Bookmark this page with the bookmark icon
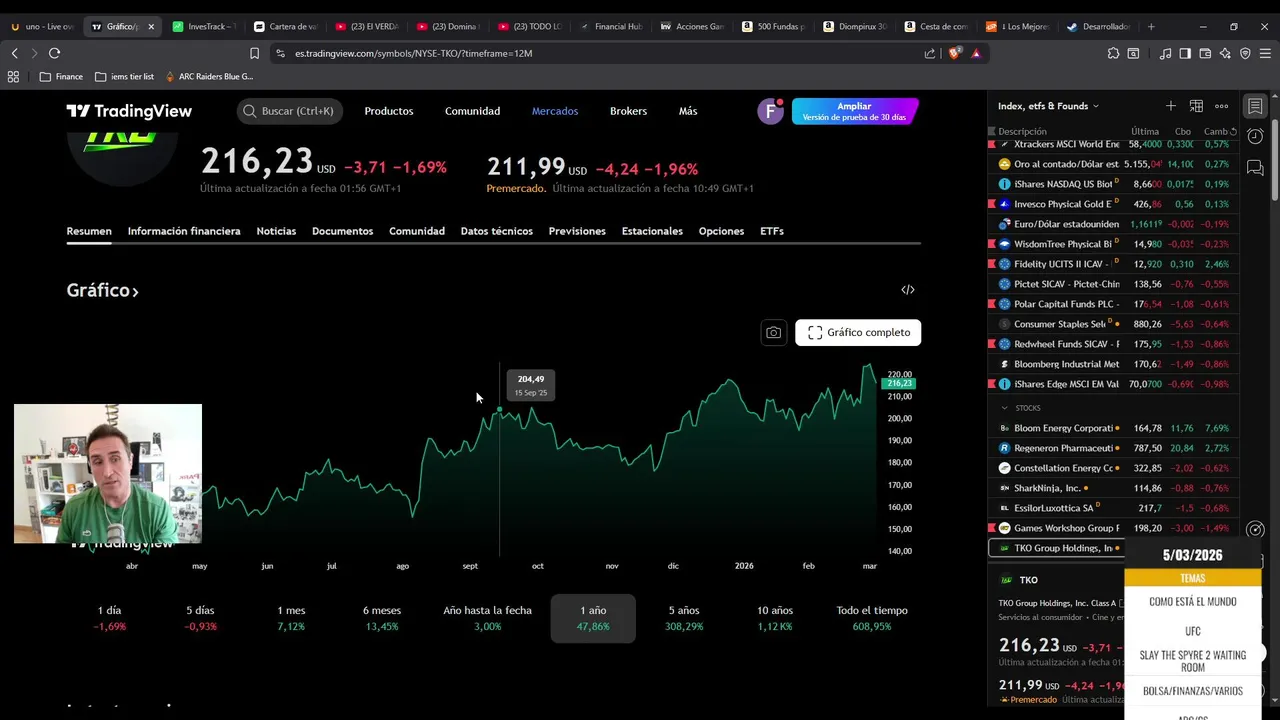 tap(254, 53)
